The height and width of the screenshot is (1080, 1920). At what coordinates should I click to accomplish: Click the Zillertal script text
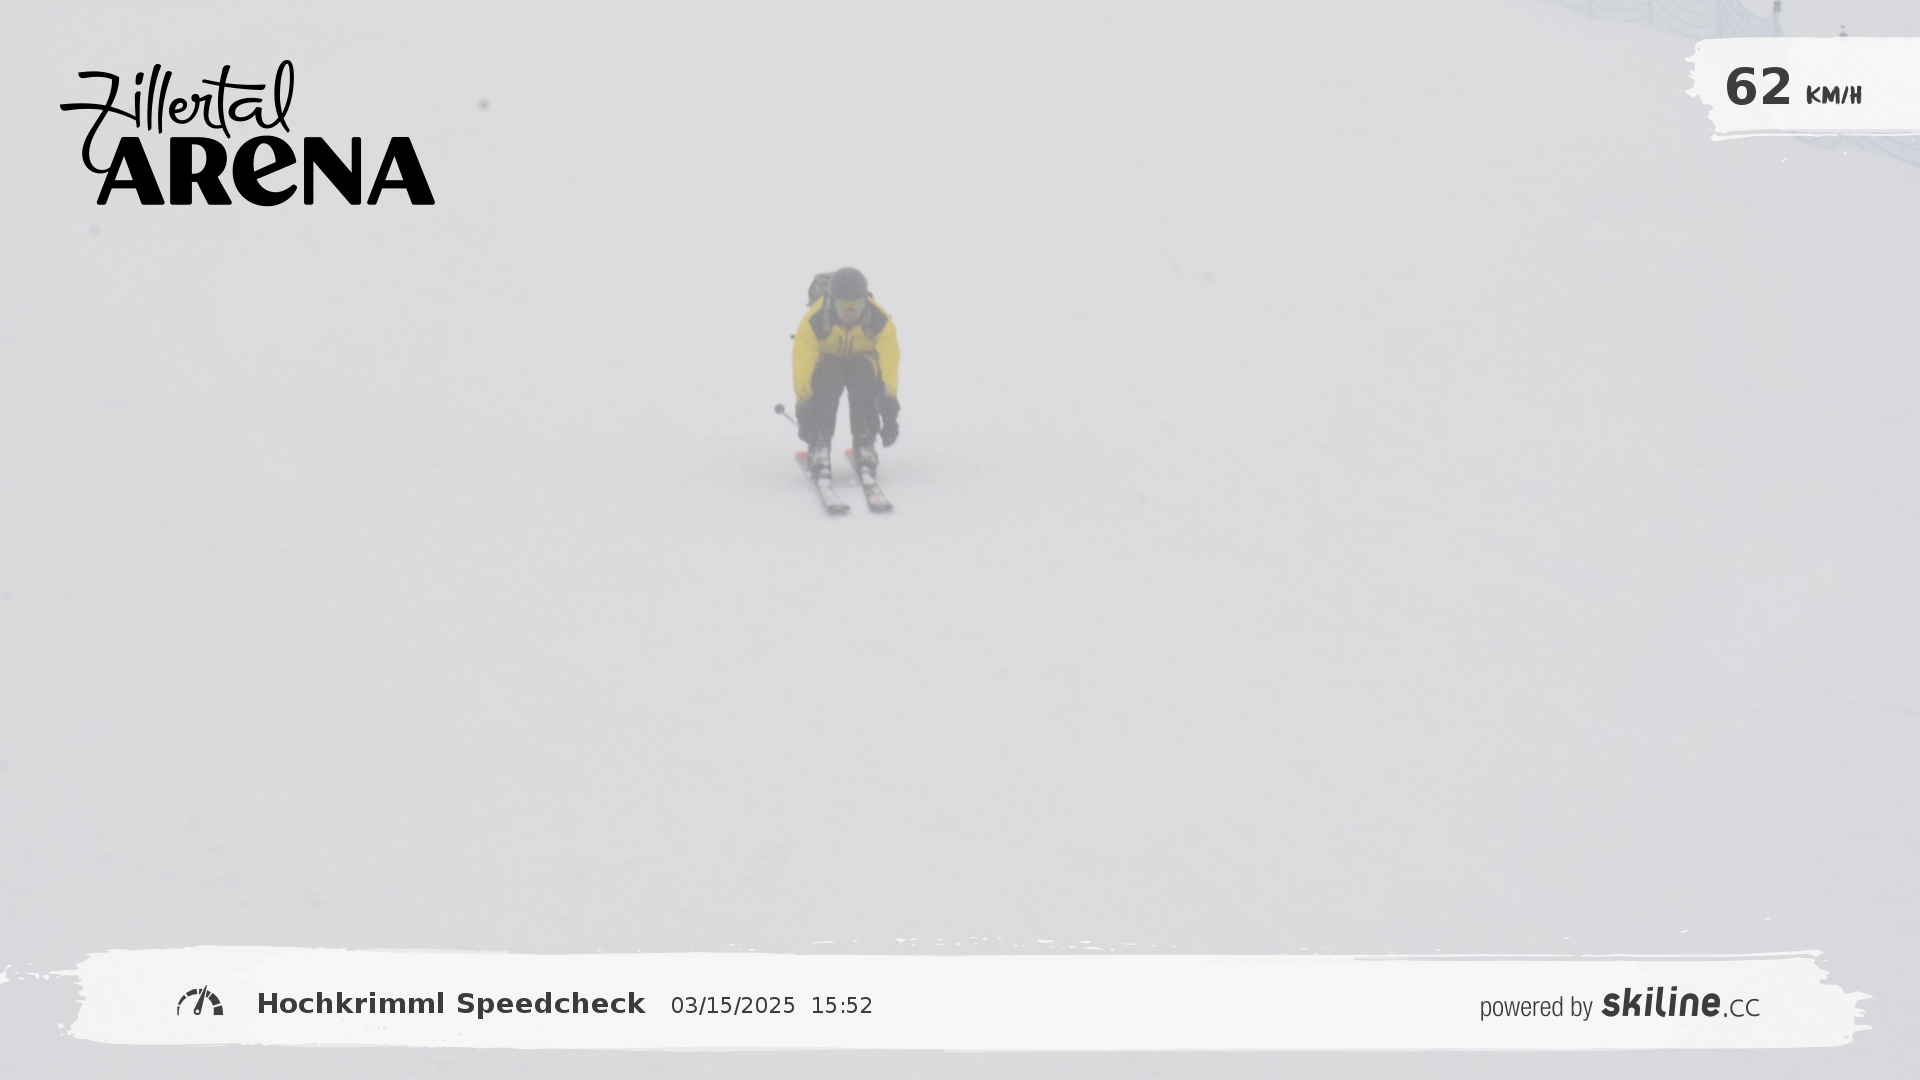[178, 100]
